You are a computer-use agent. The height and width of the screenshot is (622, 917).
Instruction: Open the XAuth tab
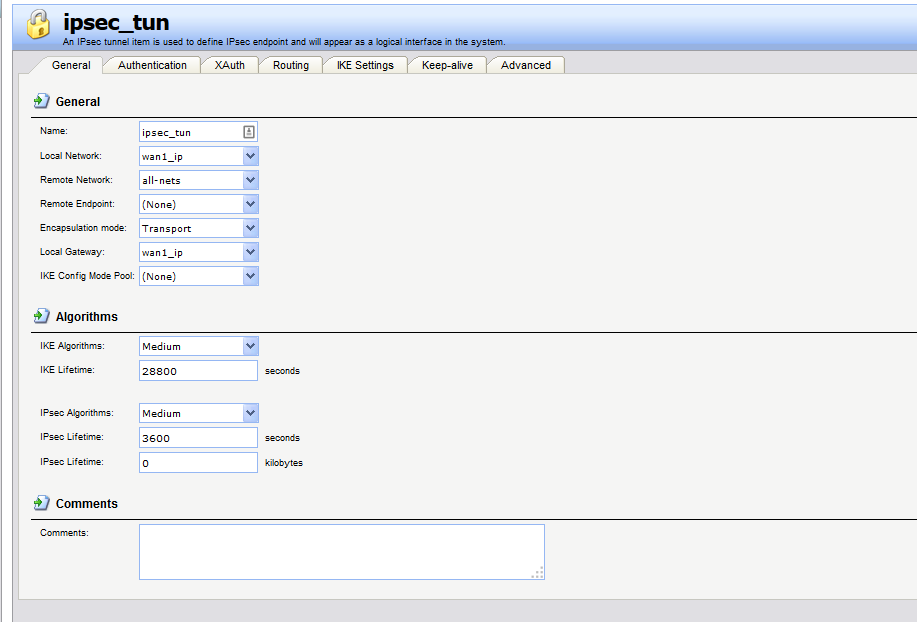pos(229,65)
